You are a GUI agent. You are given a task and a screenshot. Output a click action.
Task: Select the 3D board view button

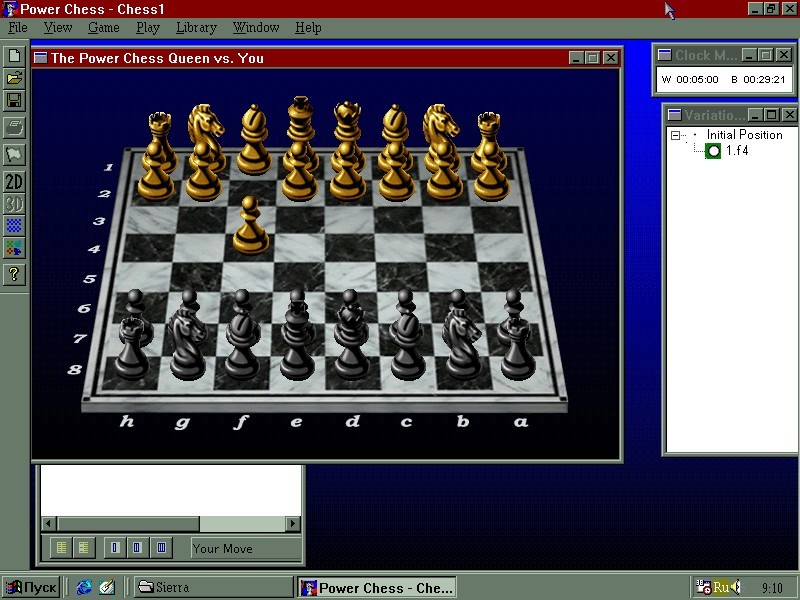coord(14,204)
